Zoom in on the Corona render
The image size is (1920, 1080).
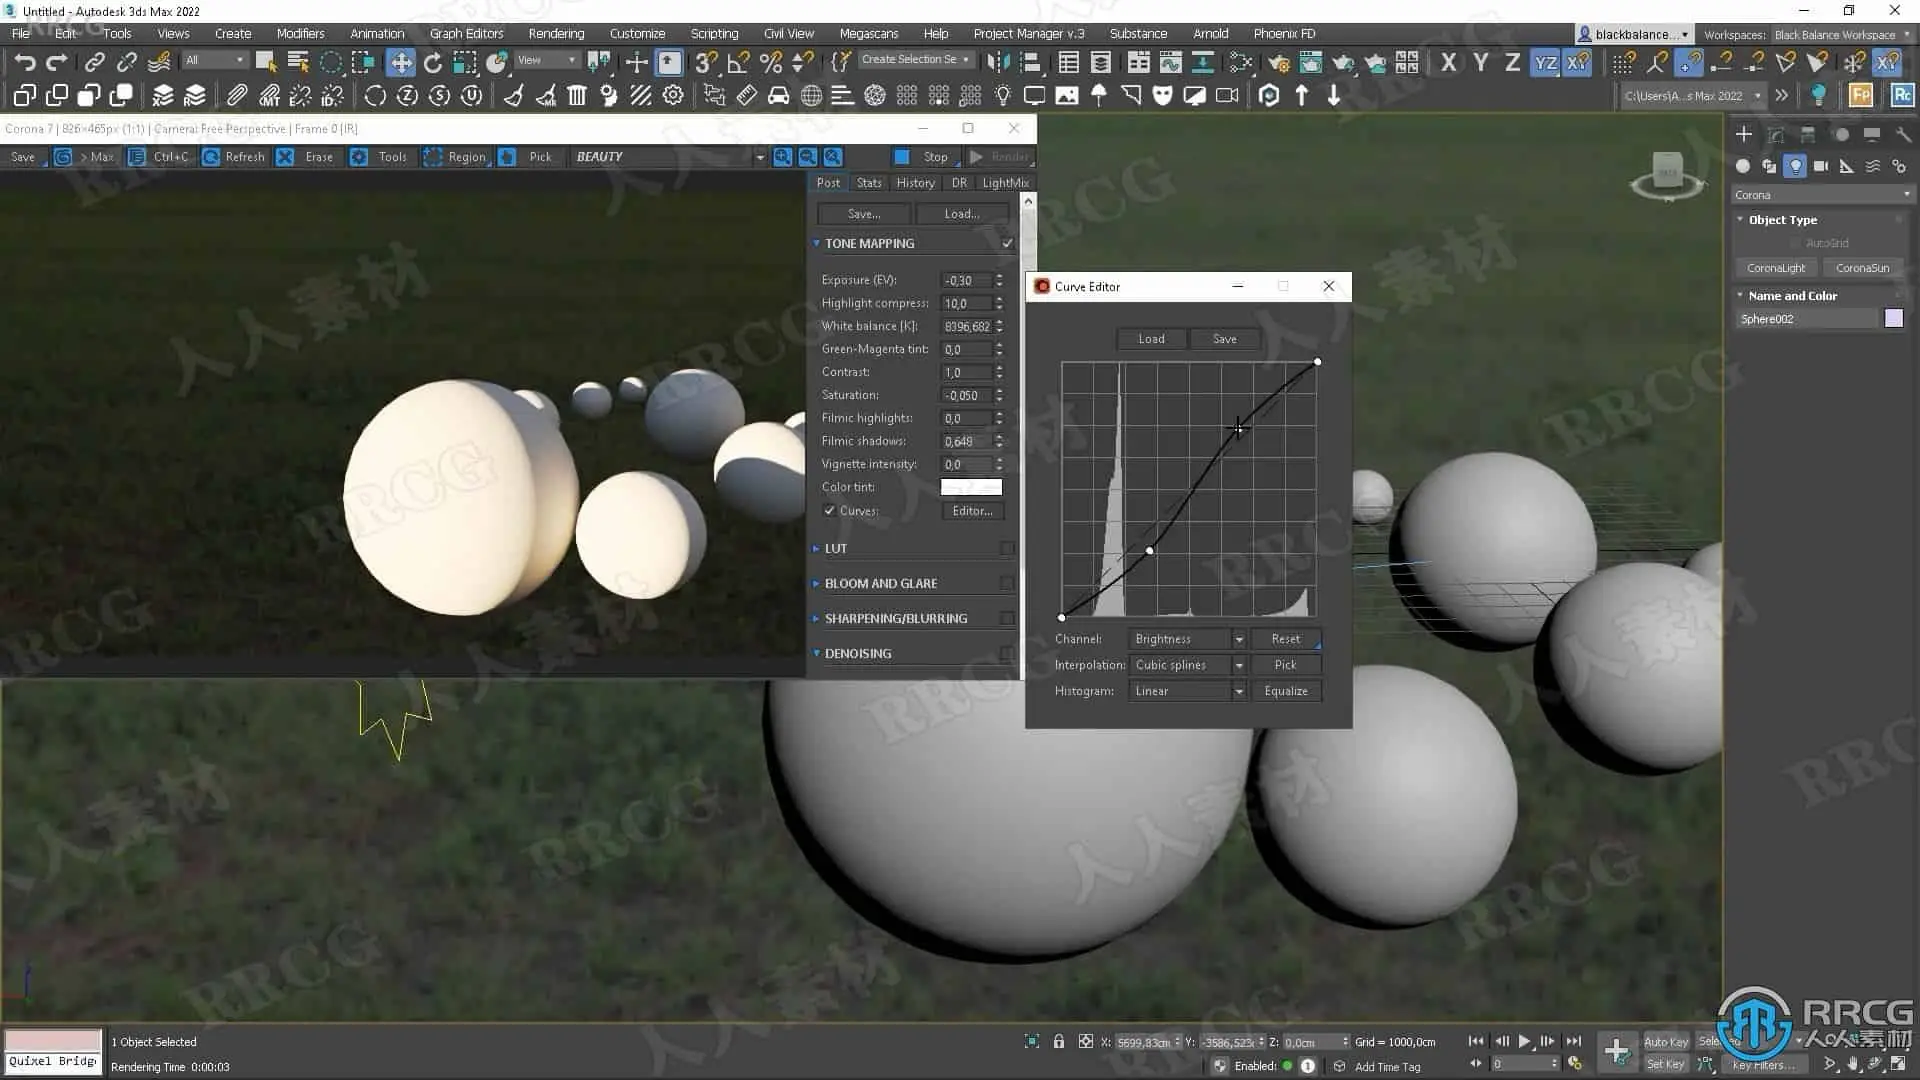pos(783,157)
